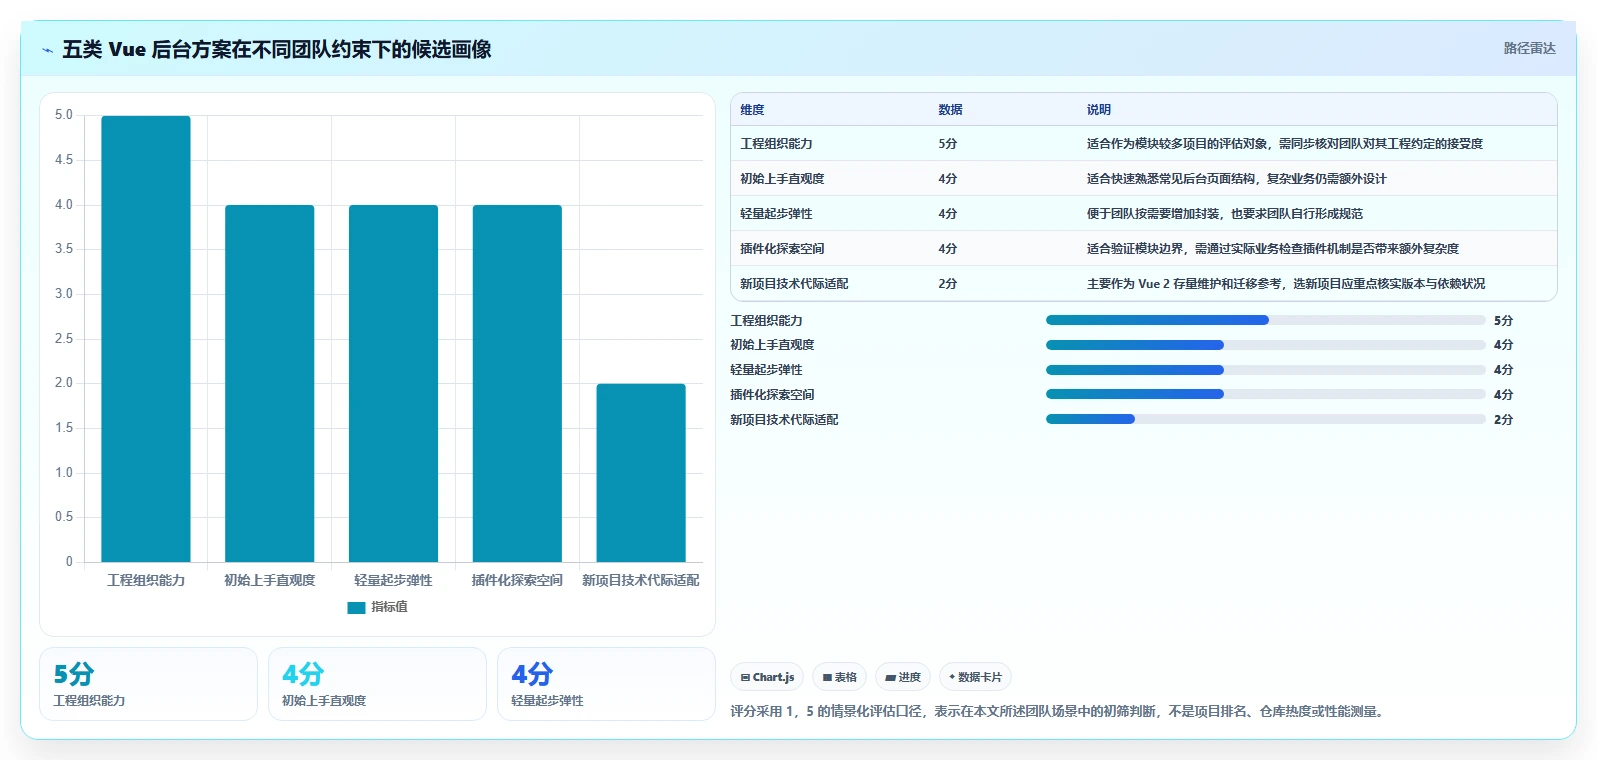The width and height of the screenshot is (1597, 760).
Task: Click the 2.5 y-axis tick label
Action: (64, 339)
